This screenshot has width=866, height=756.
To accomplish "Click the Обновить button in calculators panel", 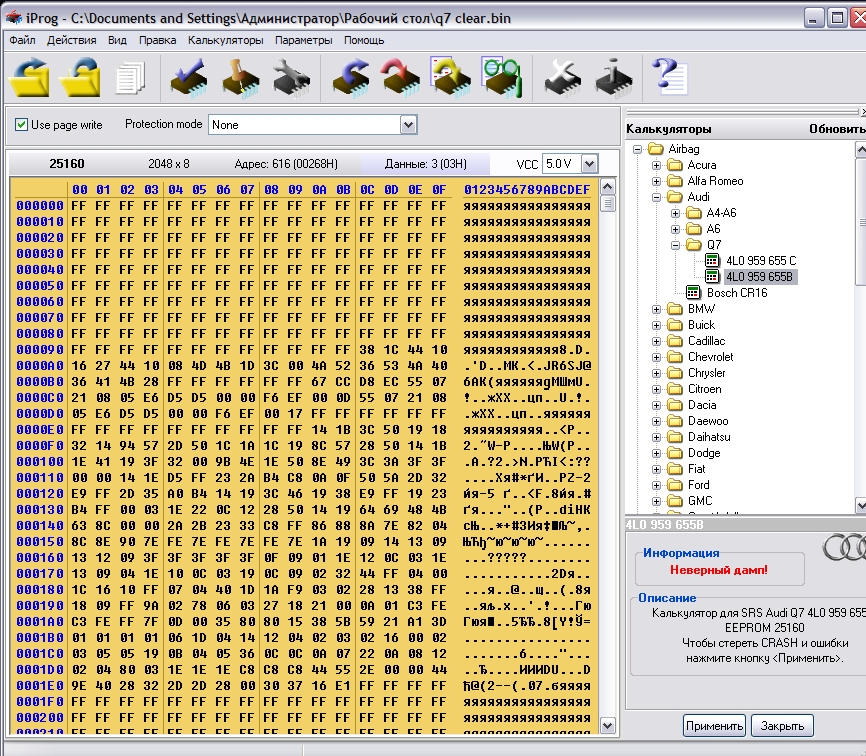I will (x=837, y=129).
